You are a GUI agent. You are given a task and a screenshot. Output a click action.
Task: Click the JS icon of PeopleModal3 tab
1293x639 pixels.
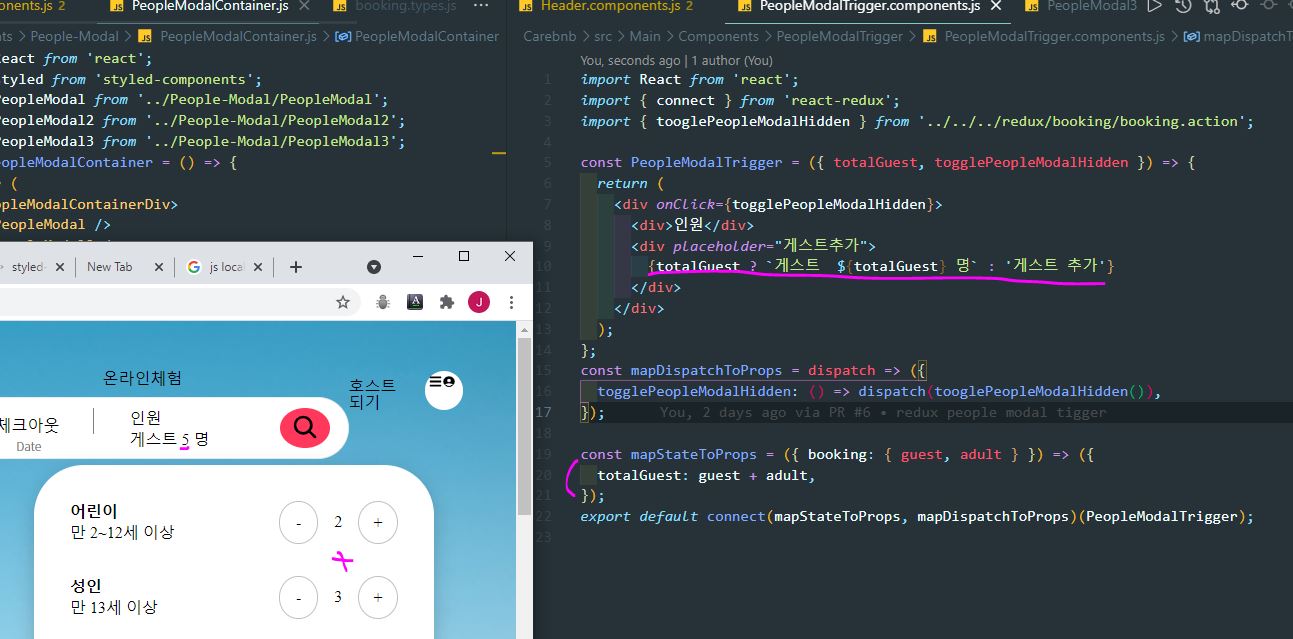tap(1030, 6)
